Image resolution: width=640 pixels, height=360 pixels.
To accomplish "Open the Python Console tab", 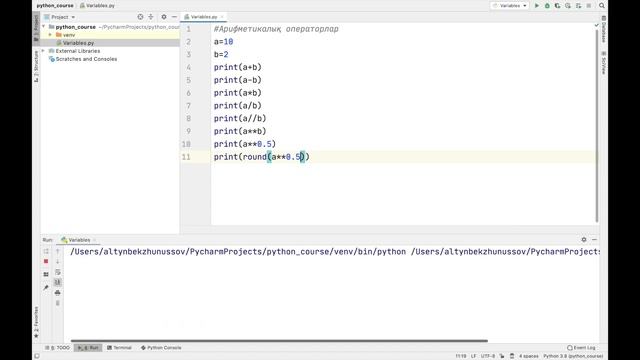I will 161,348.
